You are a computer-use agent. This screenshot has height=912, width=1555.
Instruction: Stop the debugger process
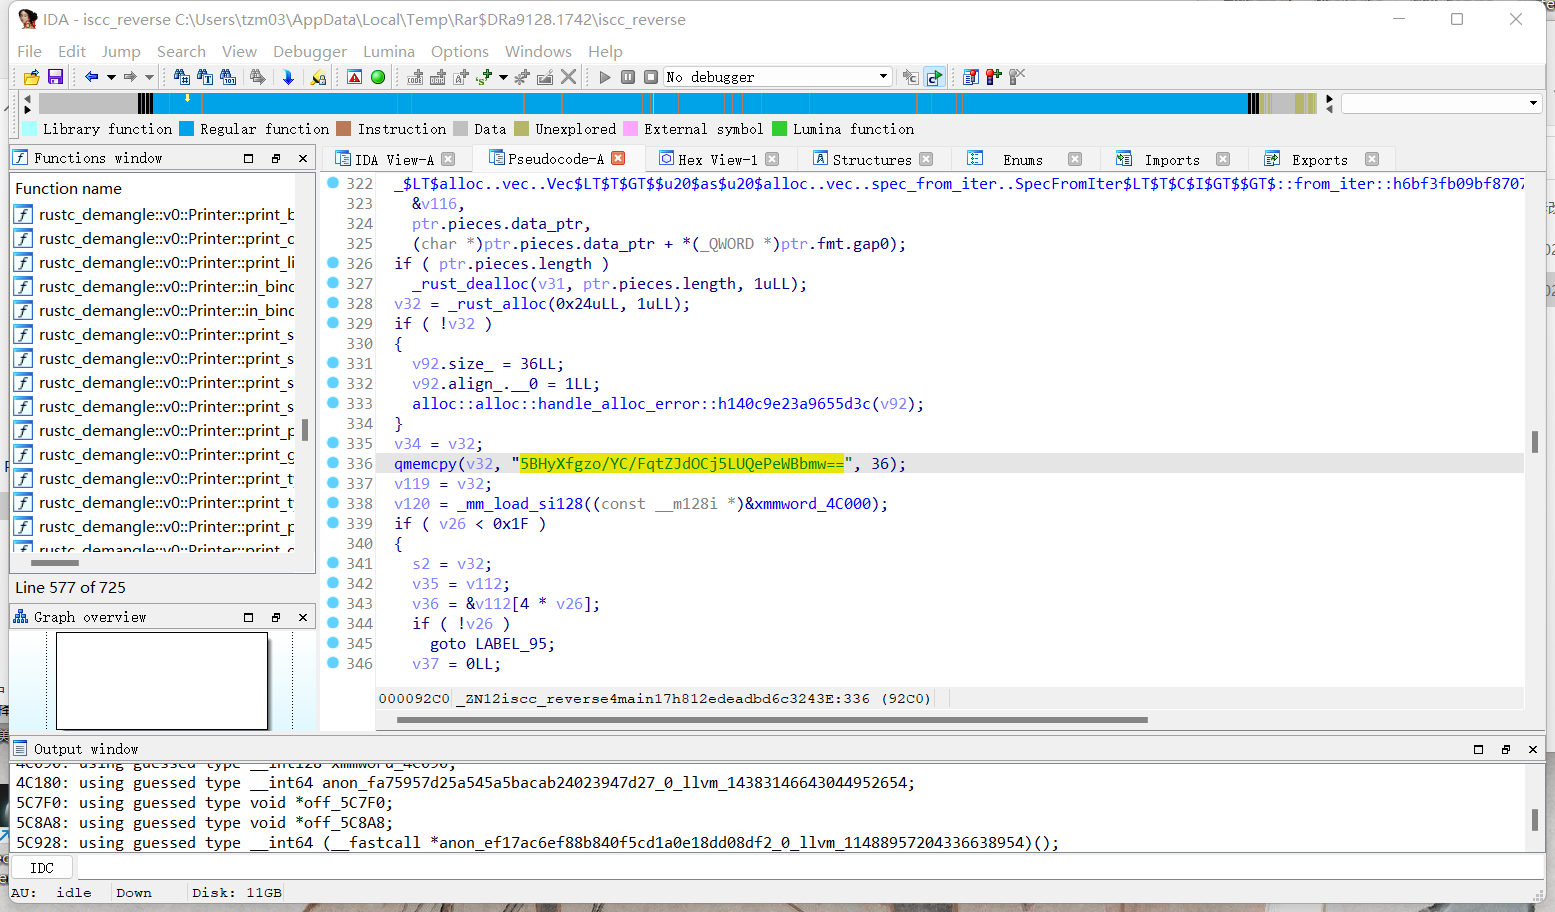pos(651,77)
